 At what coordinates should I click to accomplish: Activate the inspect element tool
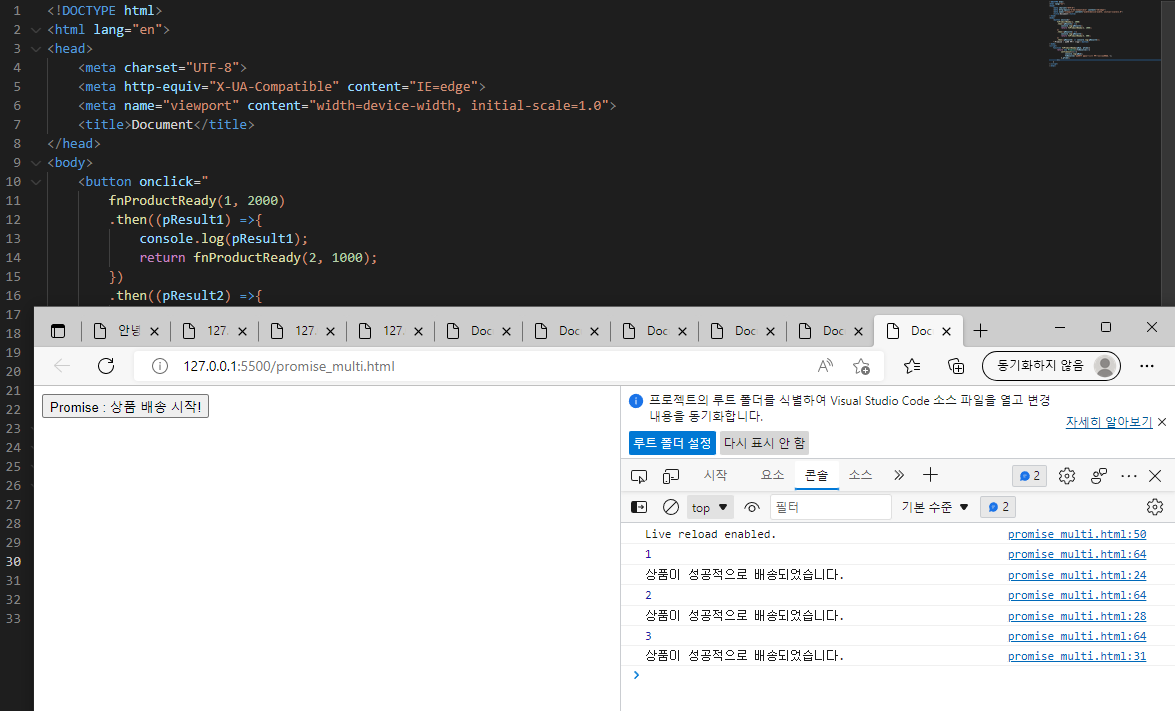638,476
